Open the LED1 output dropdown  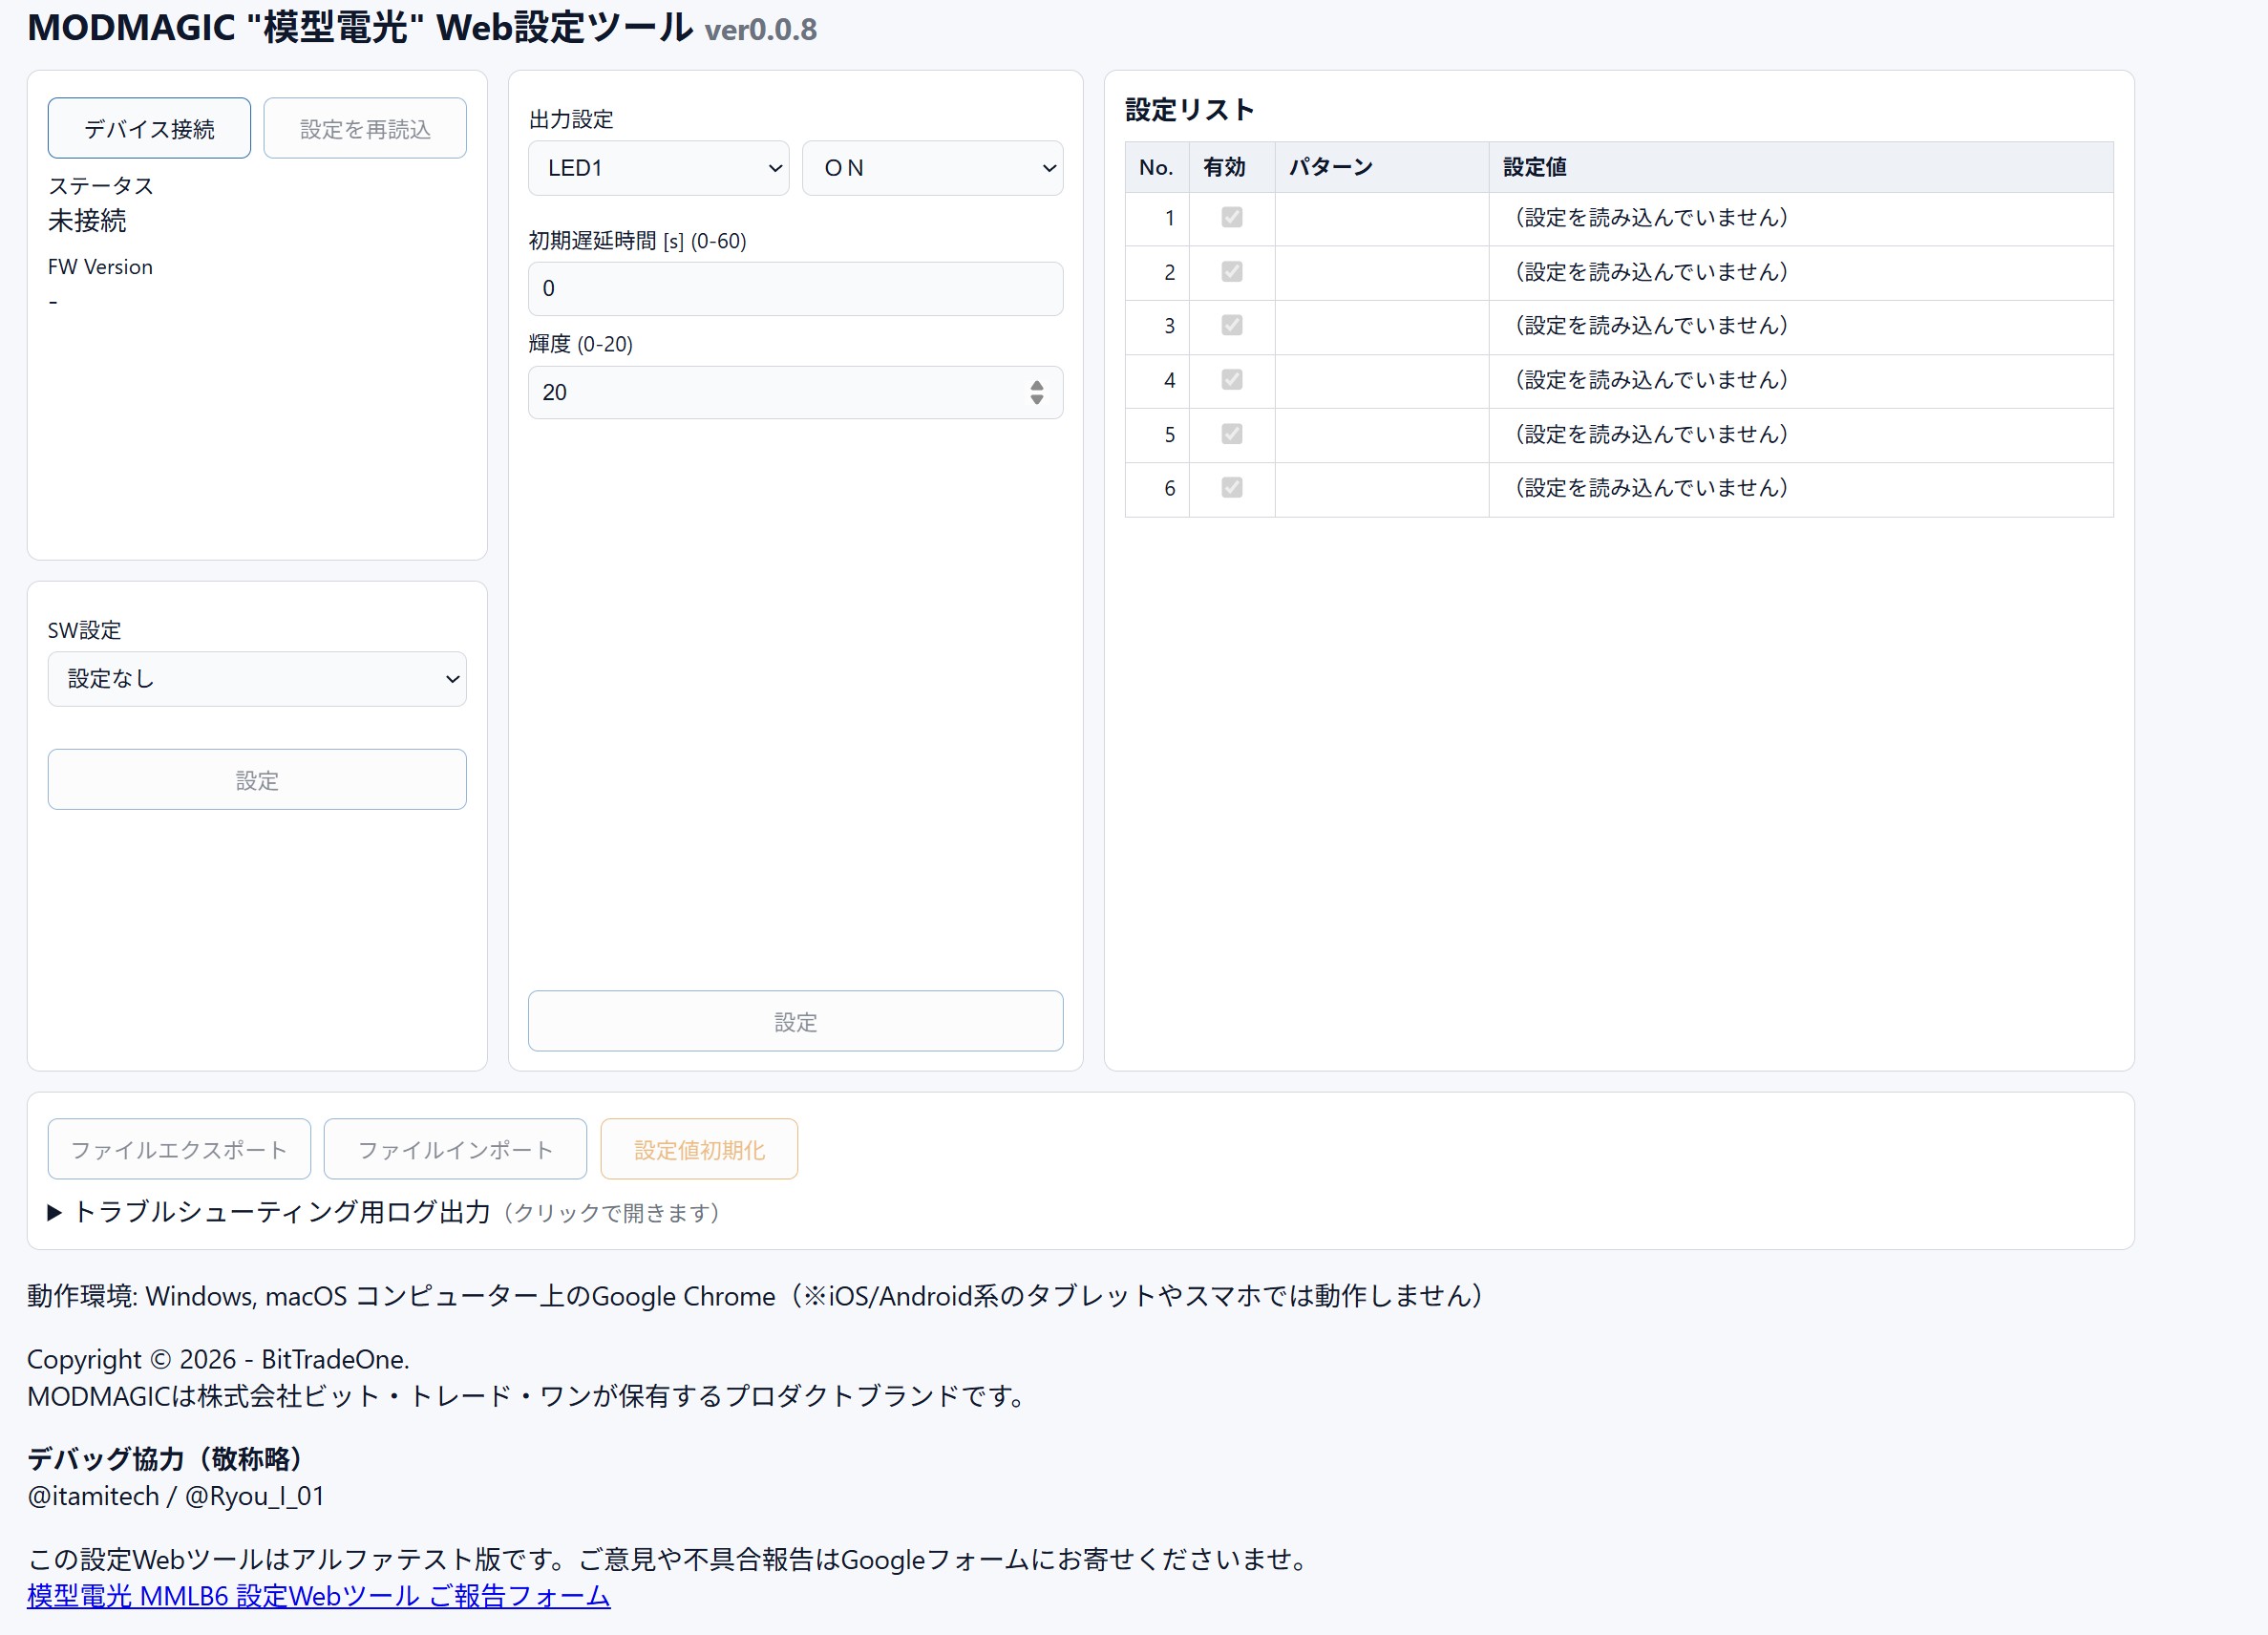click(x=658, y=168)
